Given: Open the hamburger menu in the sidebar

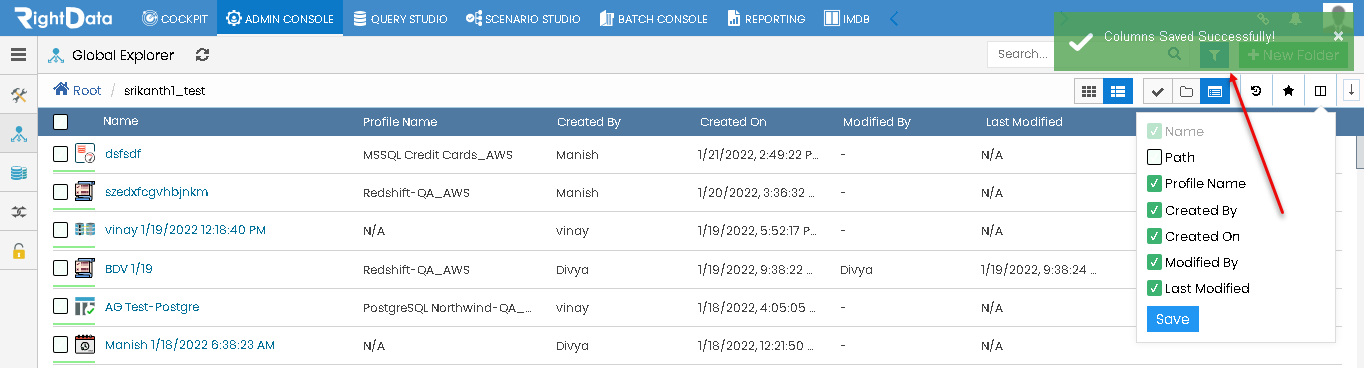Looking at the screenshot, I should coord(18,55).
